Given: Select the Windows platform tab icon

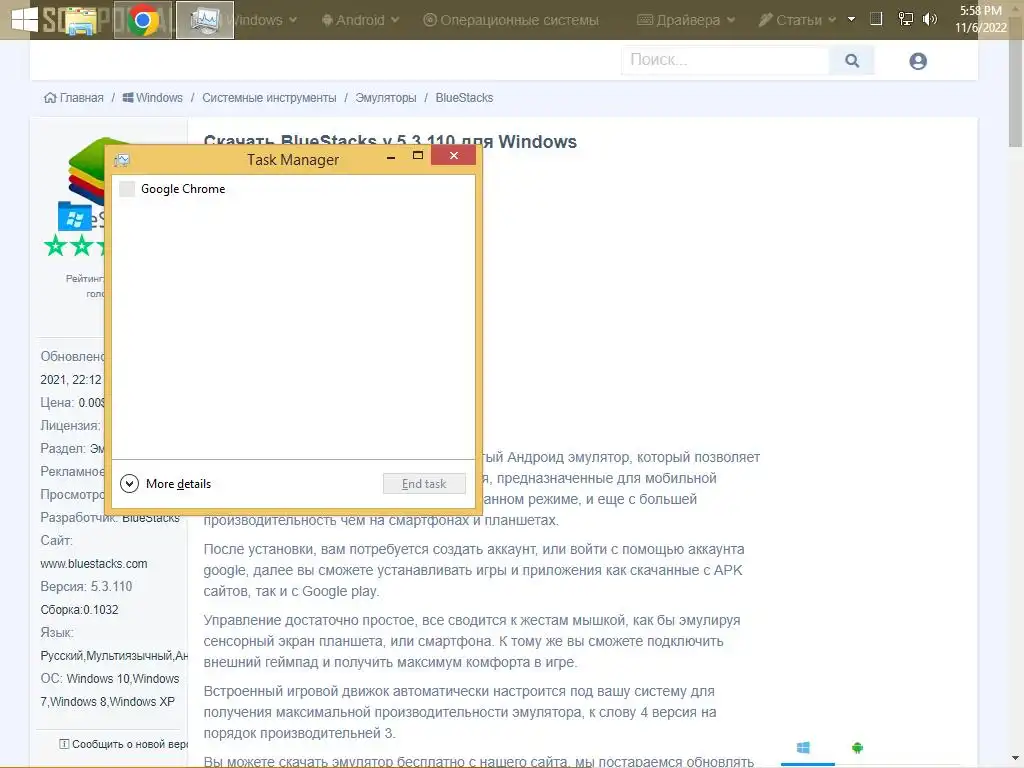Looking at the screenshot, I should point(803,748).
